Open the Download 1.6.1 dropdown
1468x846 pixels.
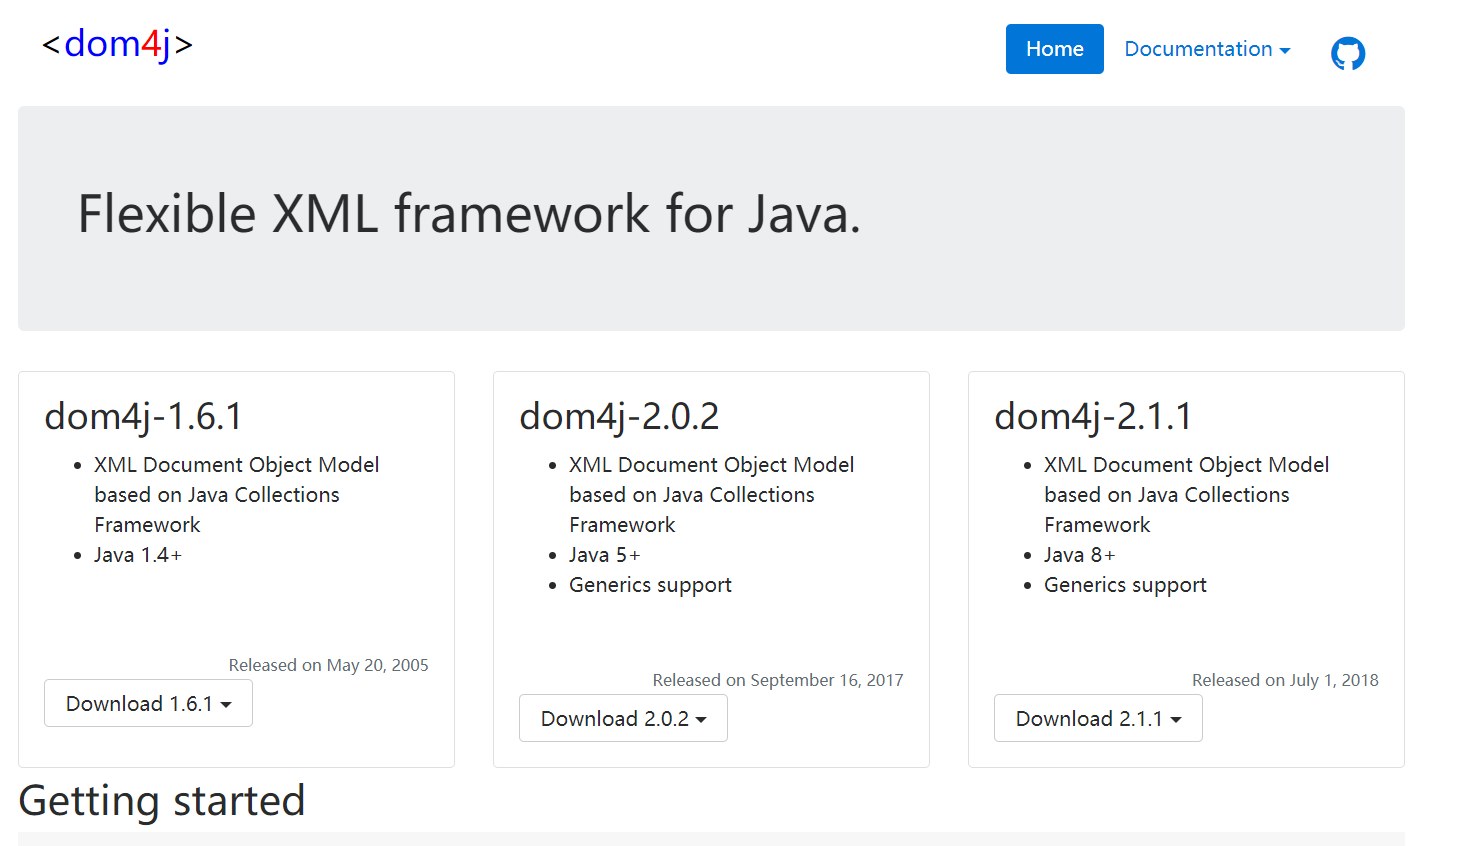(x=148, y=703)
